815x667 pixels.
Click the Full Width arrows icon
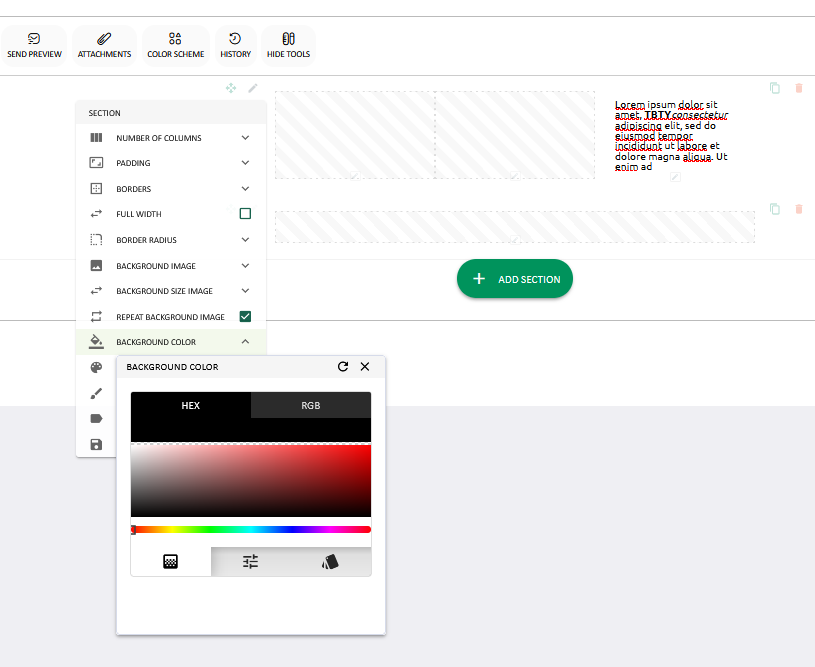(96, 214)
